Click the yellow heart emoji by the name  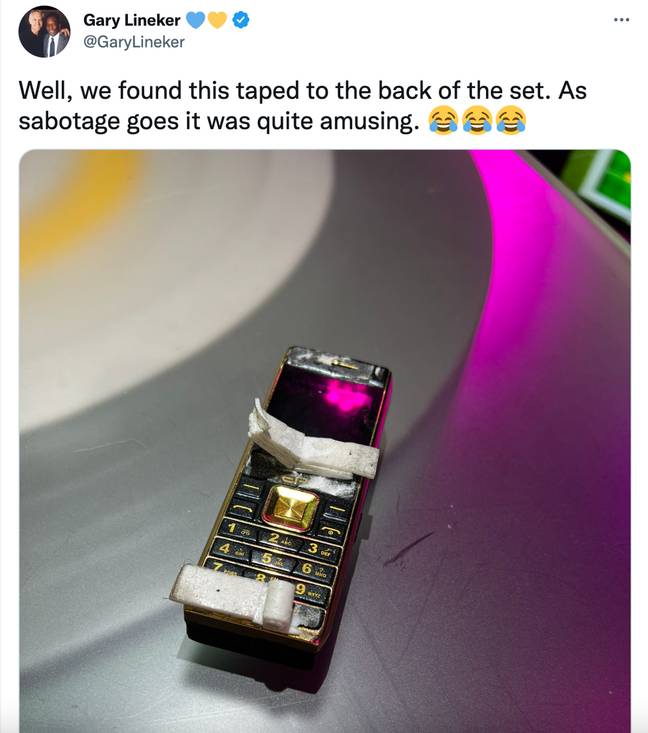pos(217,20)
